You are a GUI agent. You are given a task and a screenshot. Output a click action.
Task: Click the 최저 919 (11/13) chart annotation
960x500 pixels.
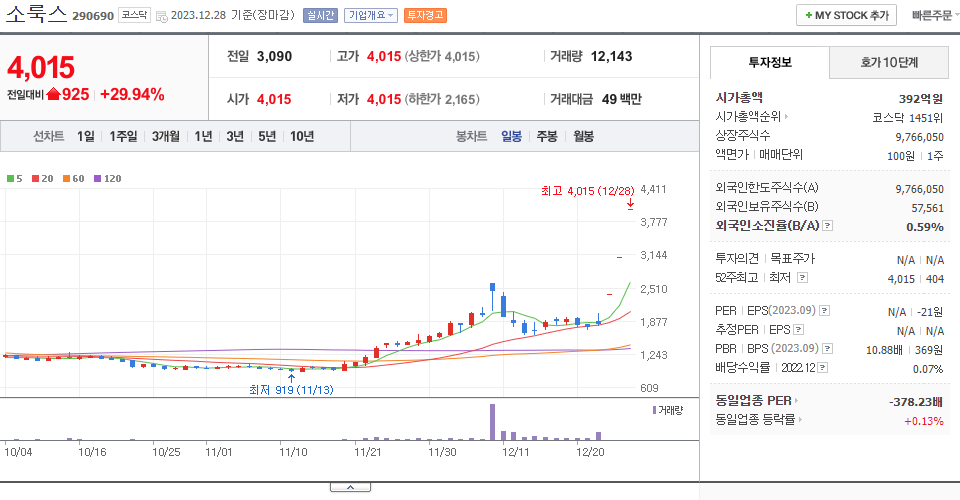[291, 390]
